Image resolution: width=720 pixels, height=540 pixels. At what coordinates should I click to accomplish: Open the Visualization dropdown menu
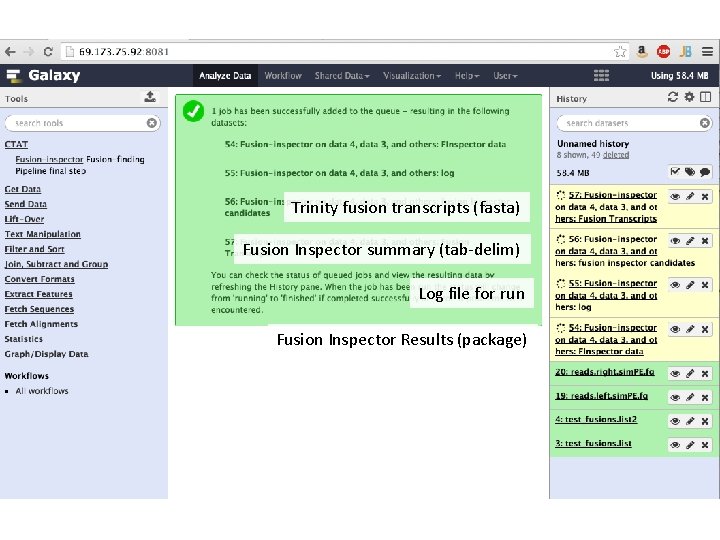click(x=412, y=76)
